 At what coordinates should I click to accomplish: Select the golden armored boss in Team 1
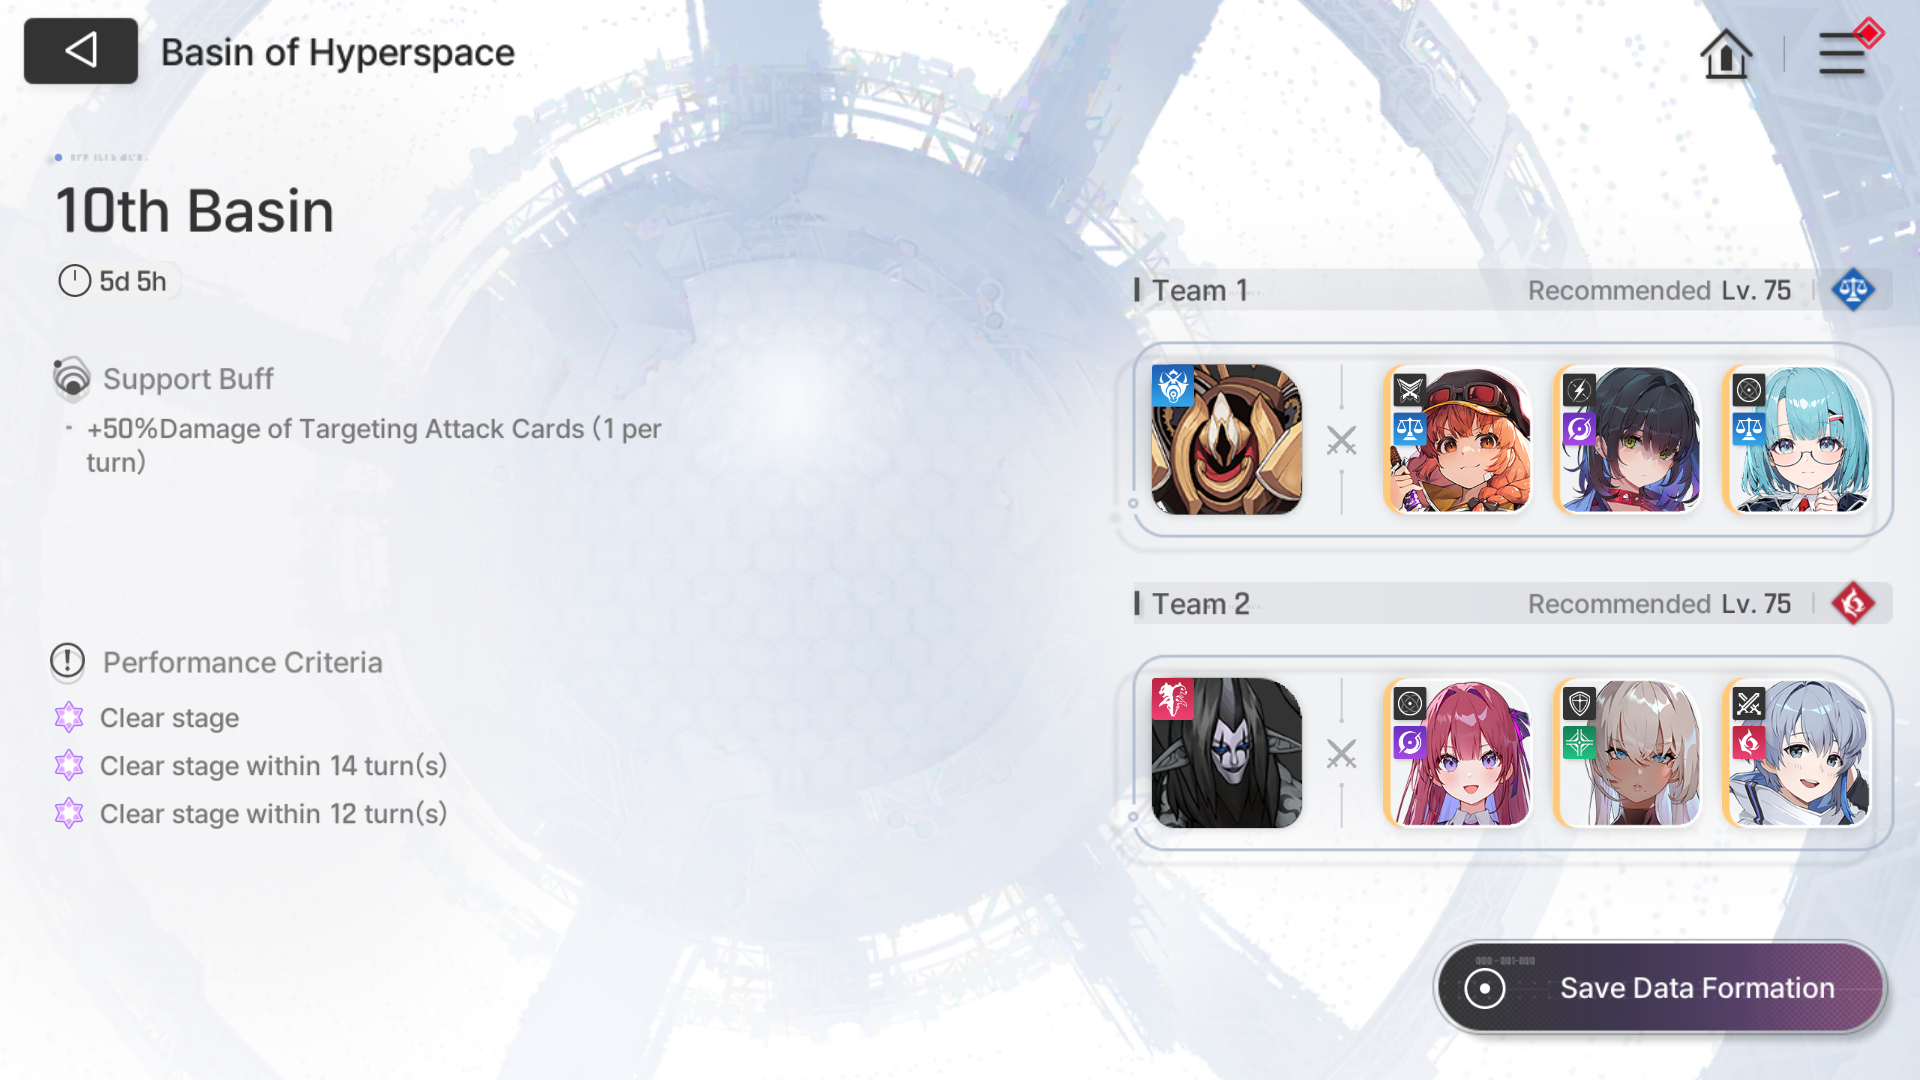[x=1226, y=440]
